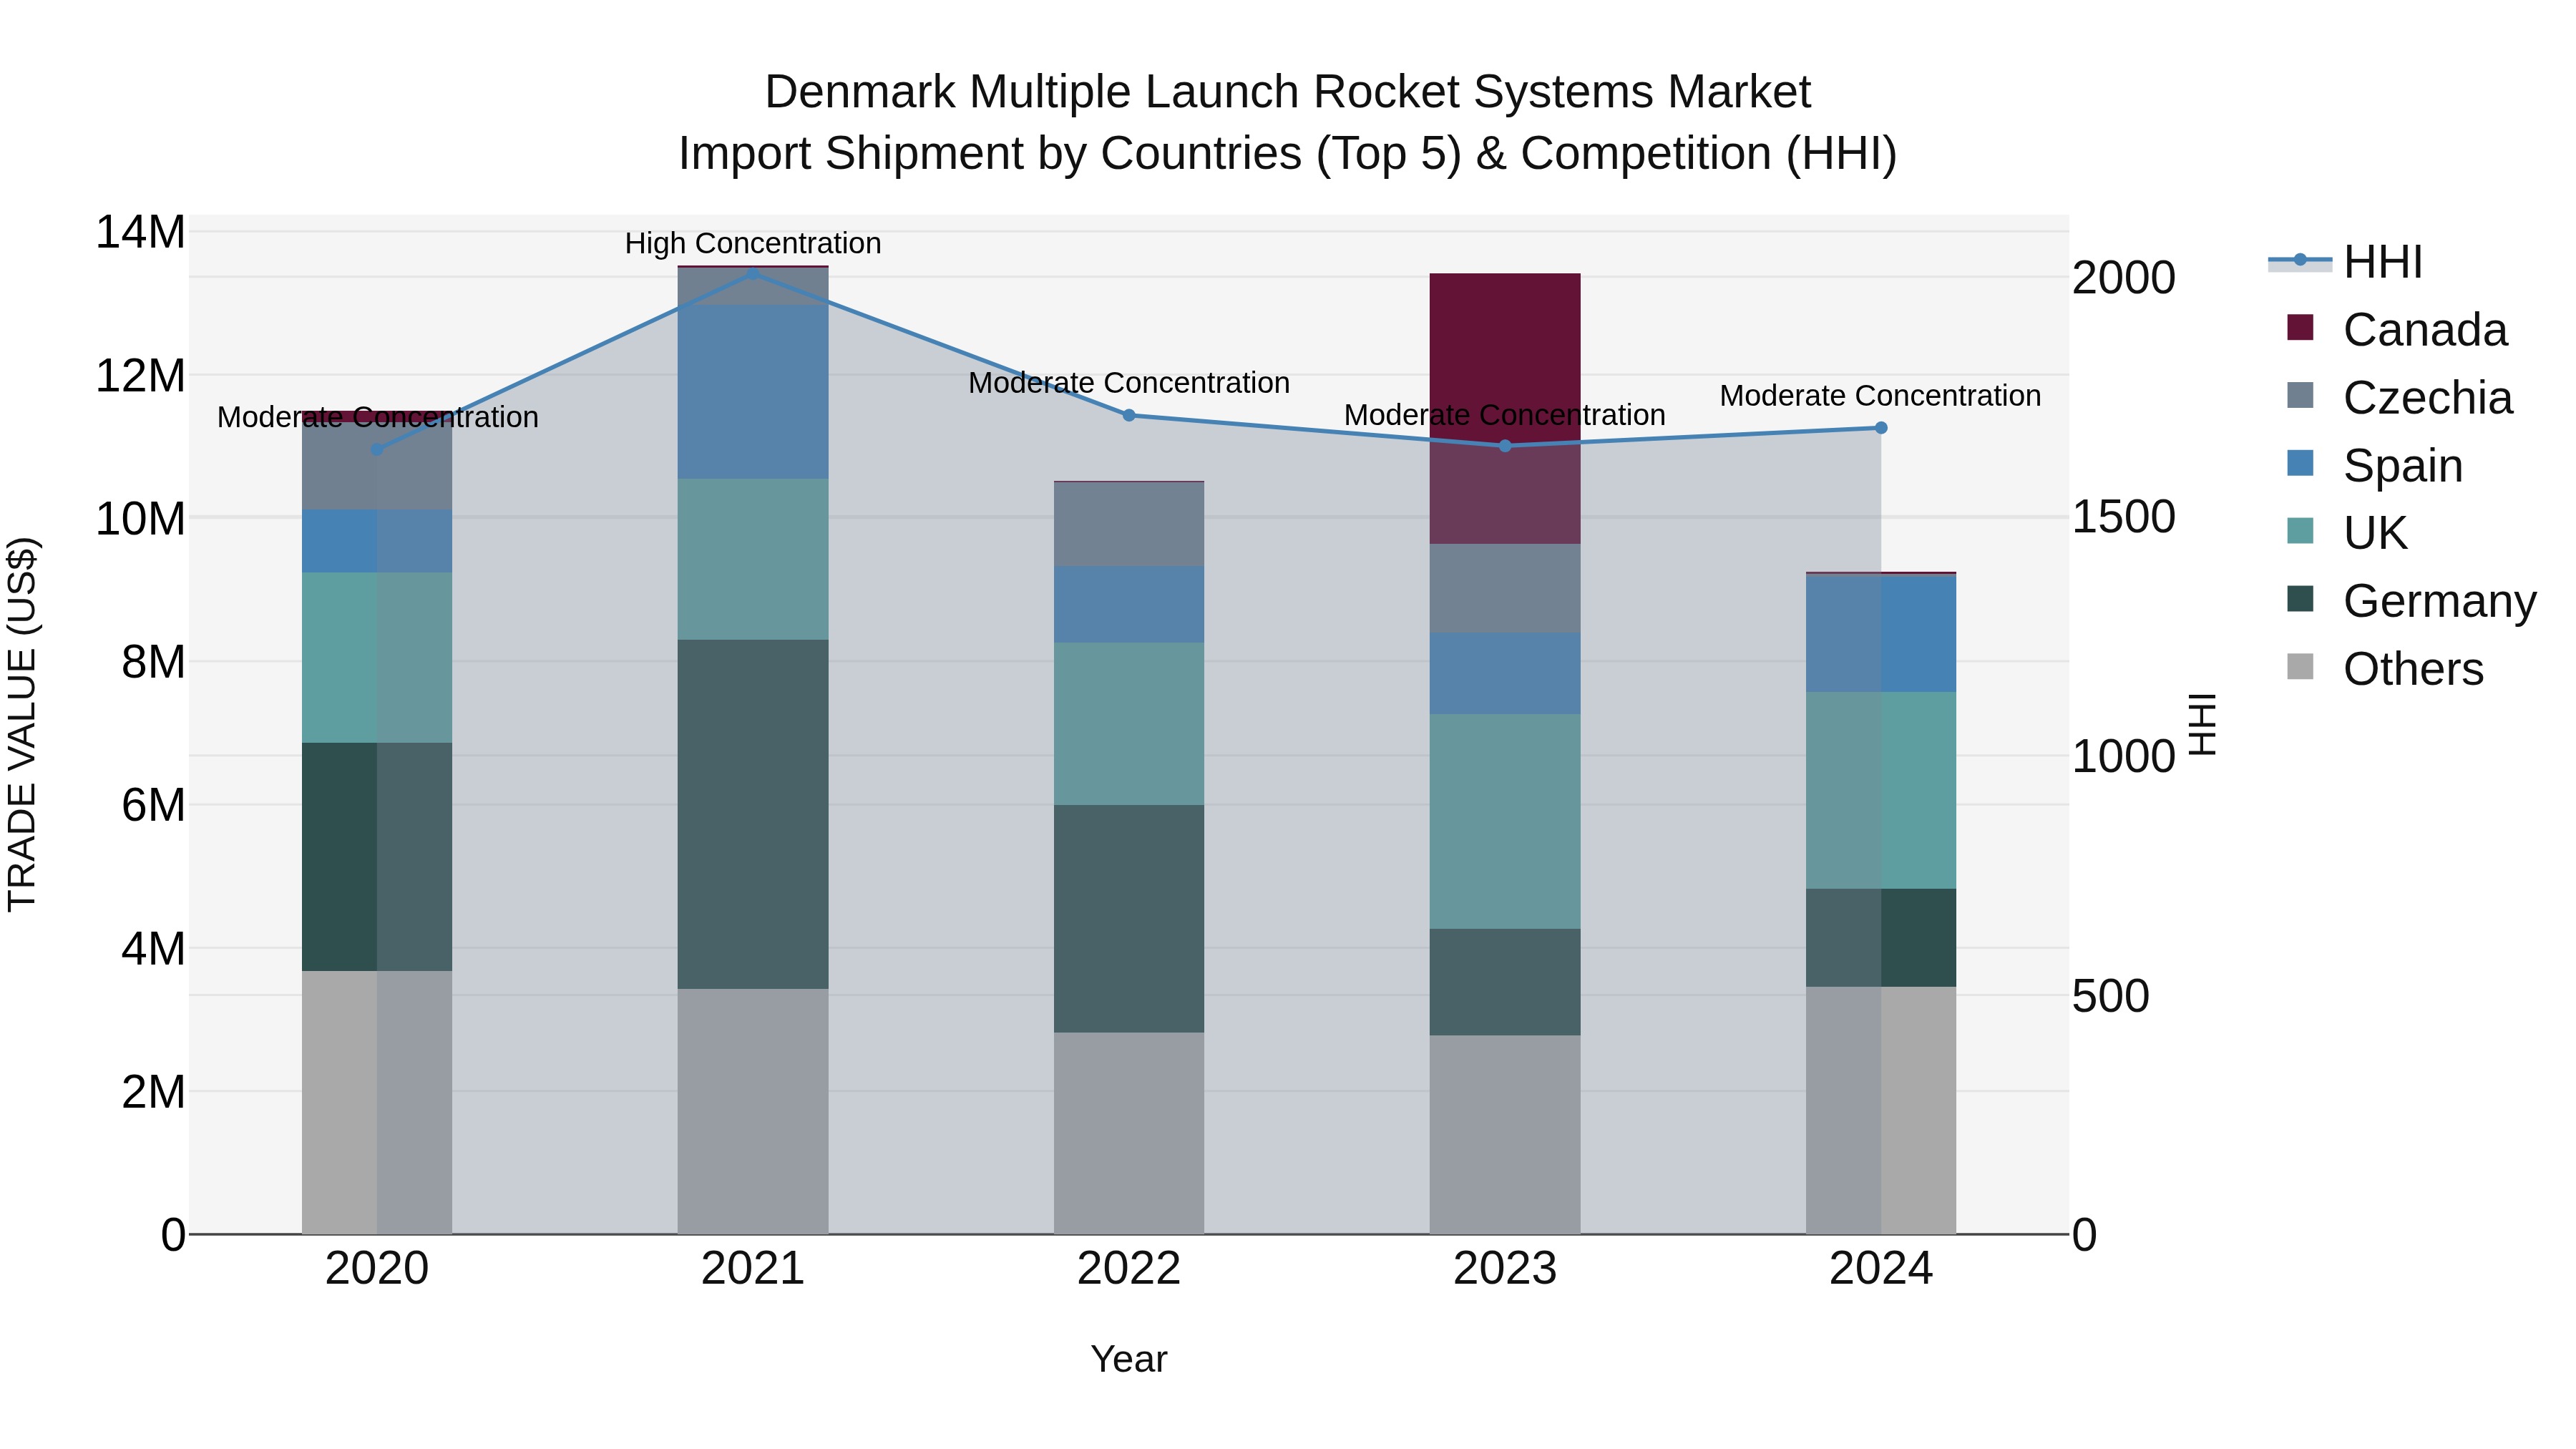2576x1449 pixels.
Task: Click the vertical HHI right axis title
Action: point(2203,724)
